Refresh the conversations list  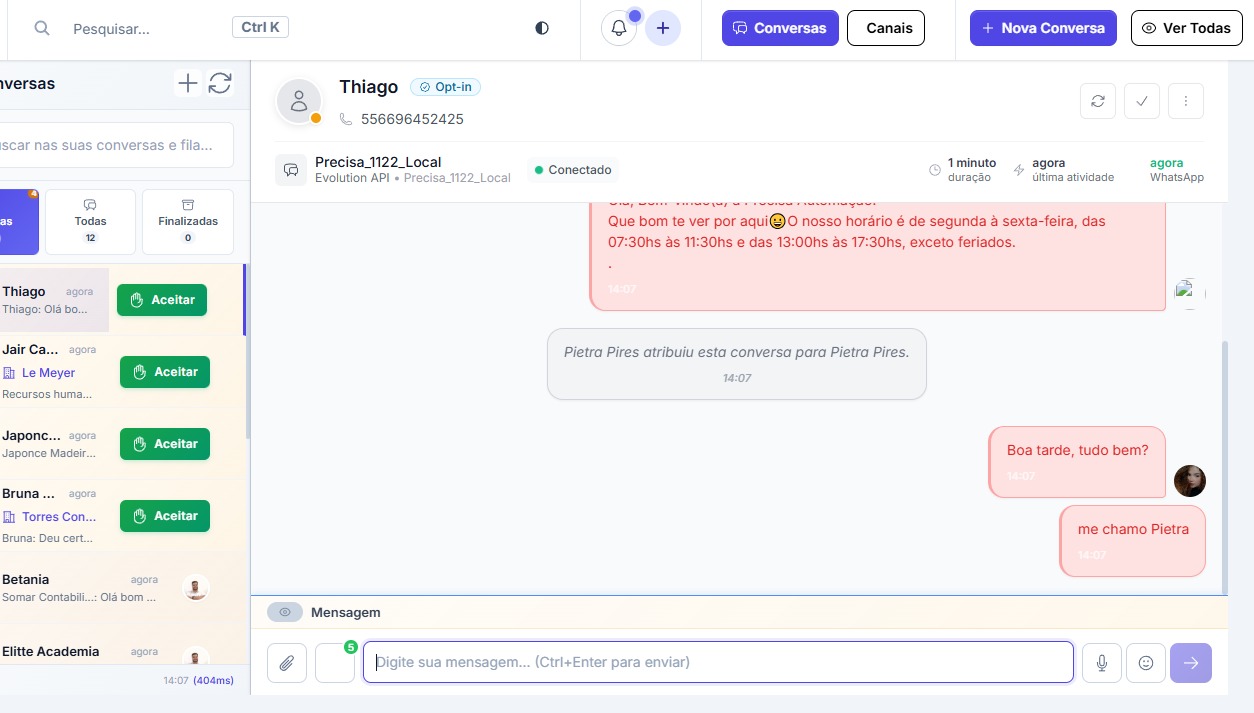coord(220,84)
